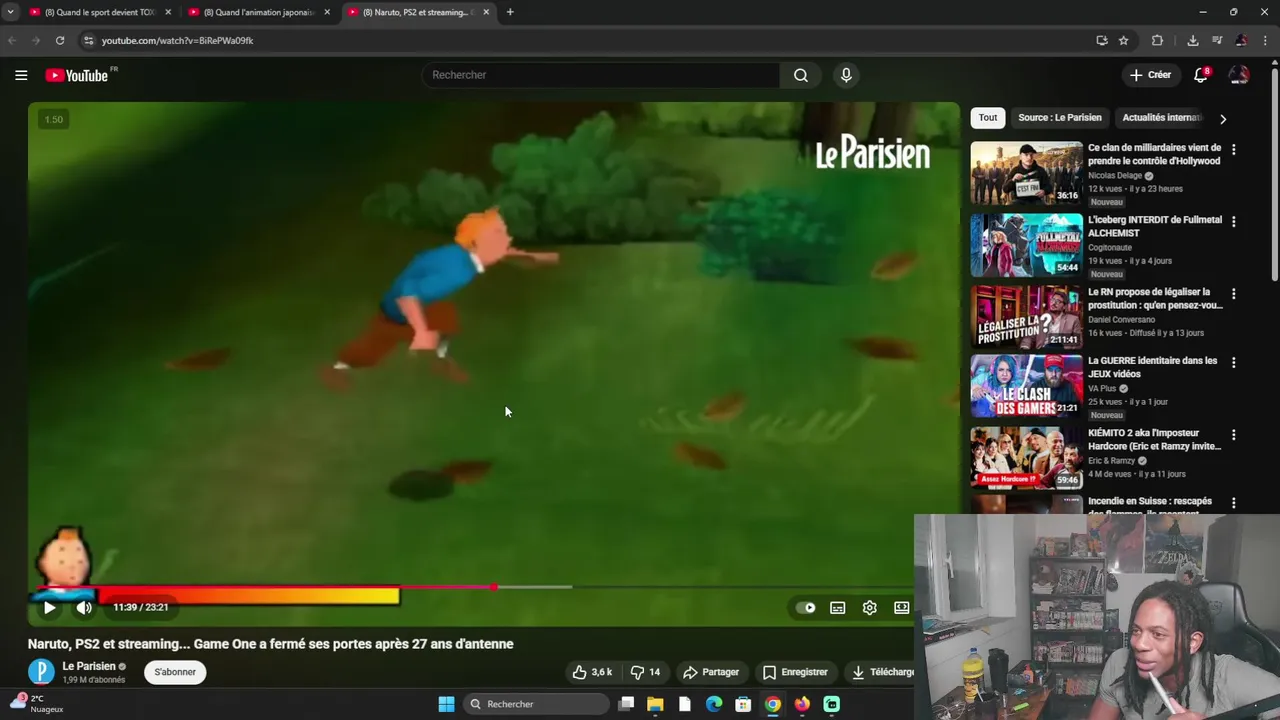Open Chrome downloads icon

click(x=1193, y=41)
